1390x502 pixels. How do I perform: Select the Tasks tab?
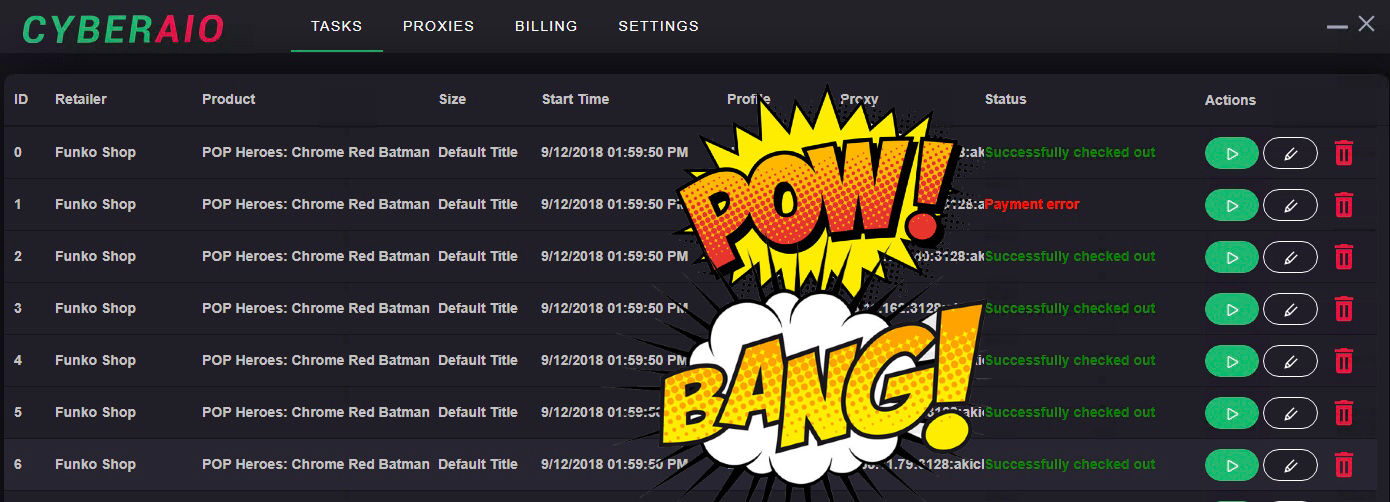(336, 26)
